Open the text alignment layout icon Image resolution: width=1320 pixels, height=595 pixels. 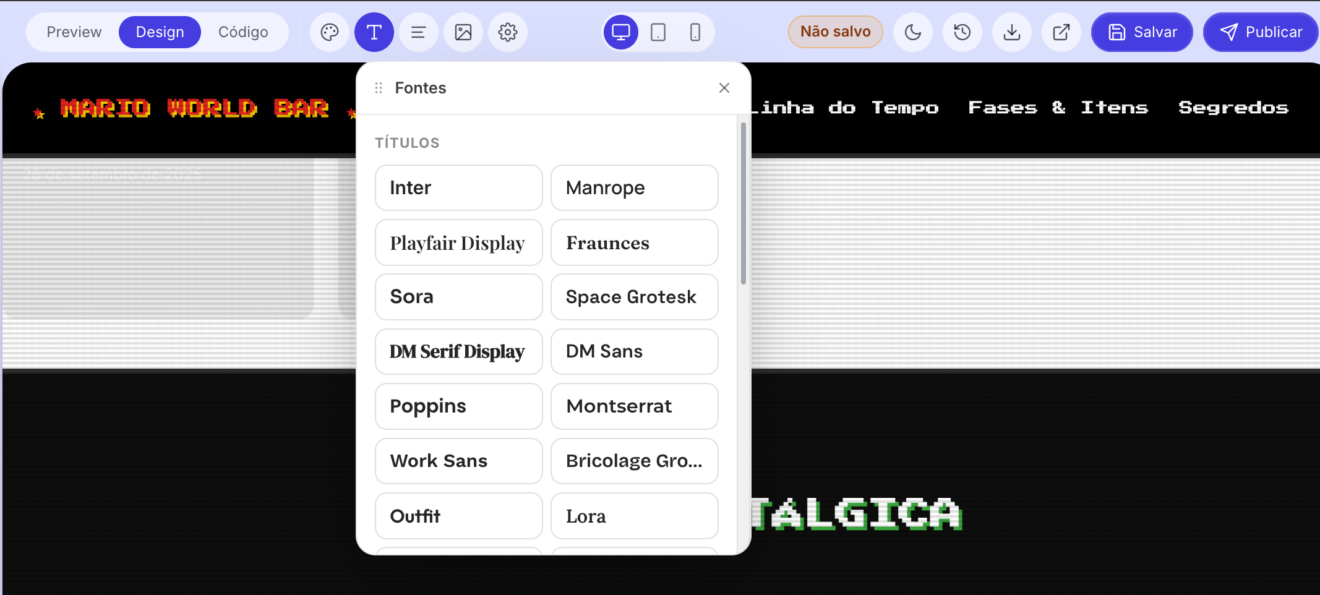click(418, 32)
